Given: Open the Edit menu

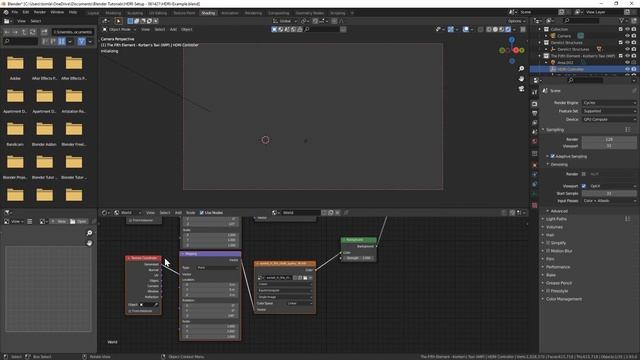Looking at the screenshot, I should (26, 12).
